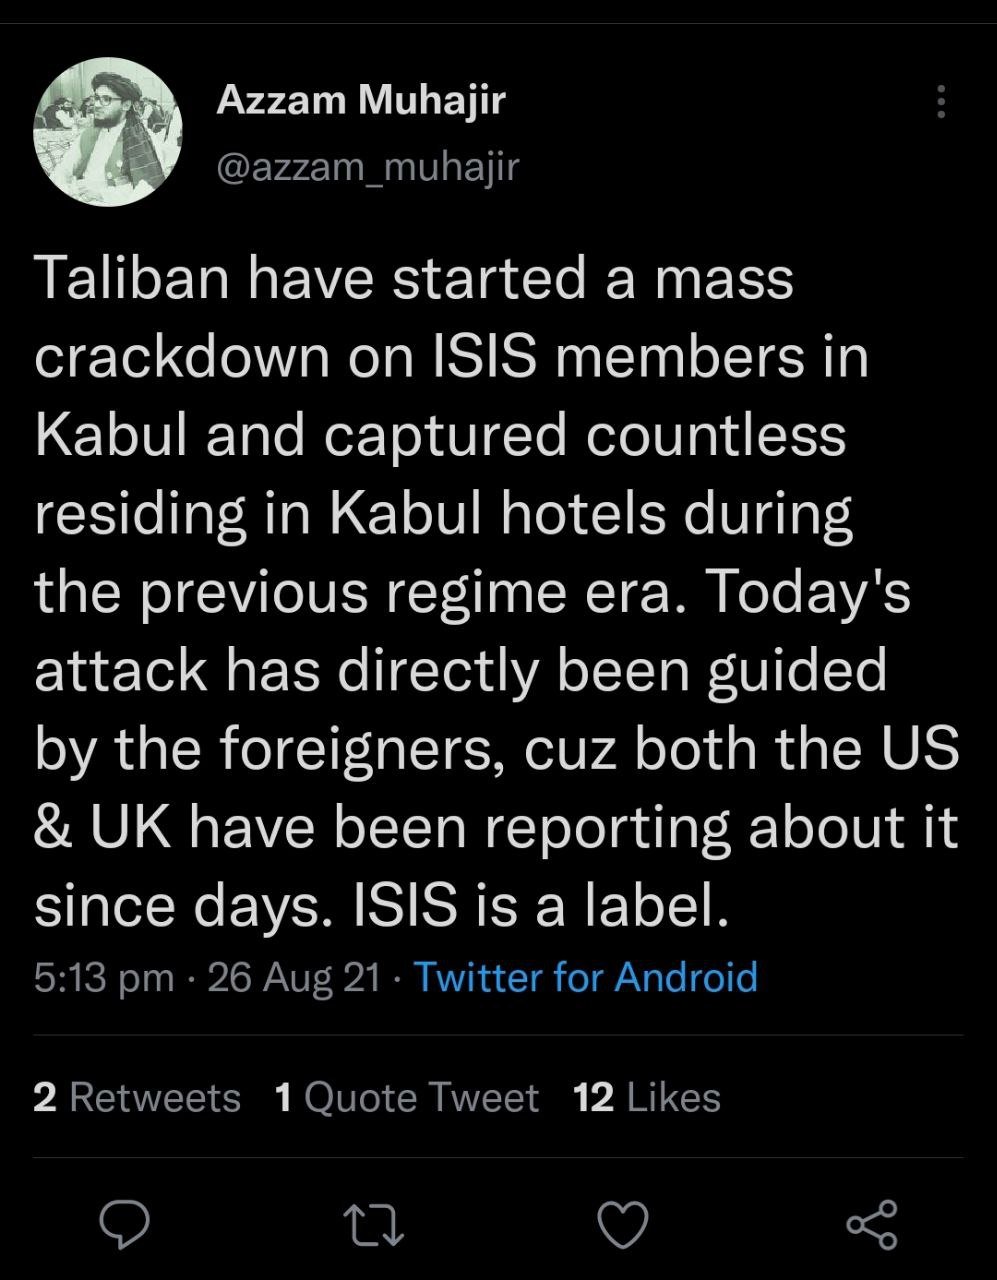This screenshot has width=997, height=1280.
Task: Tap the reply speech bubble icon
Action: [x=125, y=1224]
